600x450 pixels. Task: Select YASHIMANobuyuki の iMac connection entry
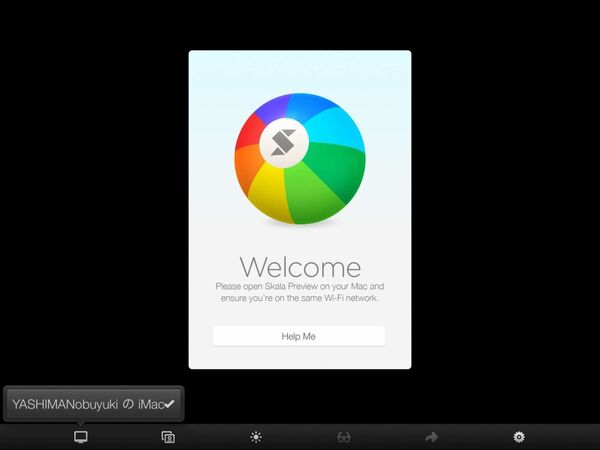click(94, 404)
